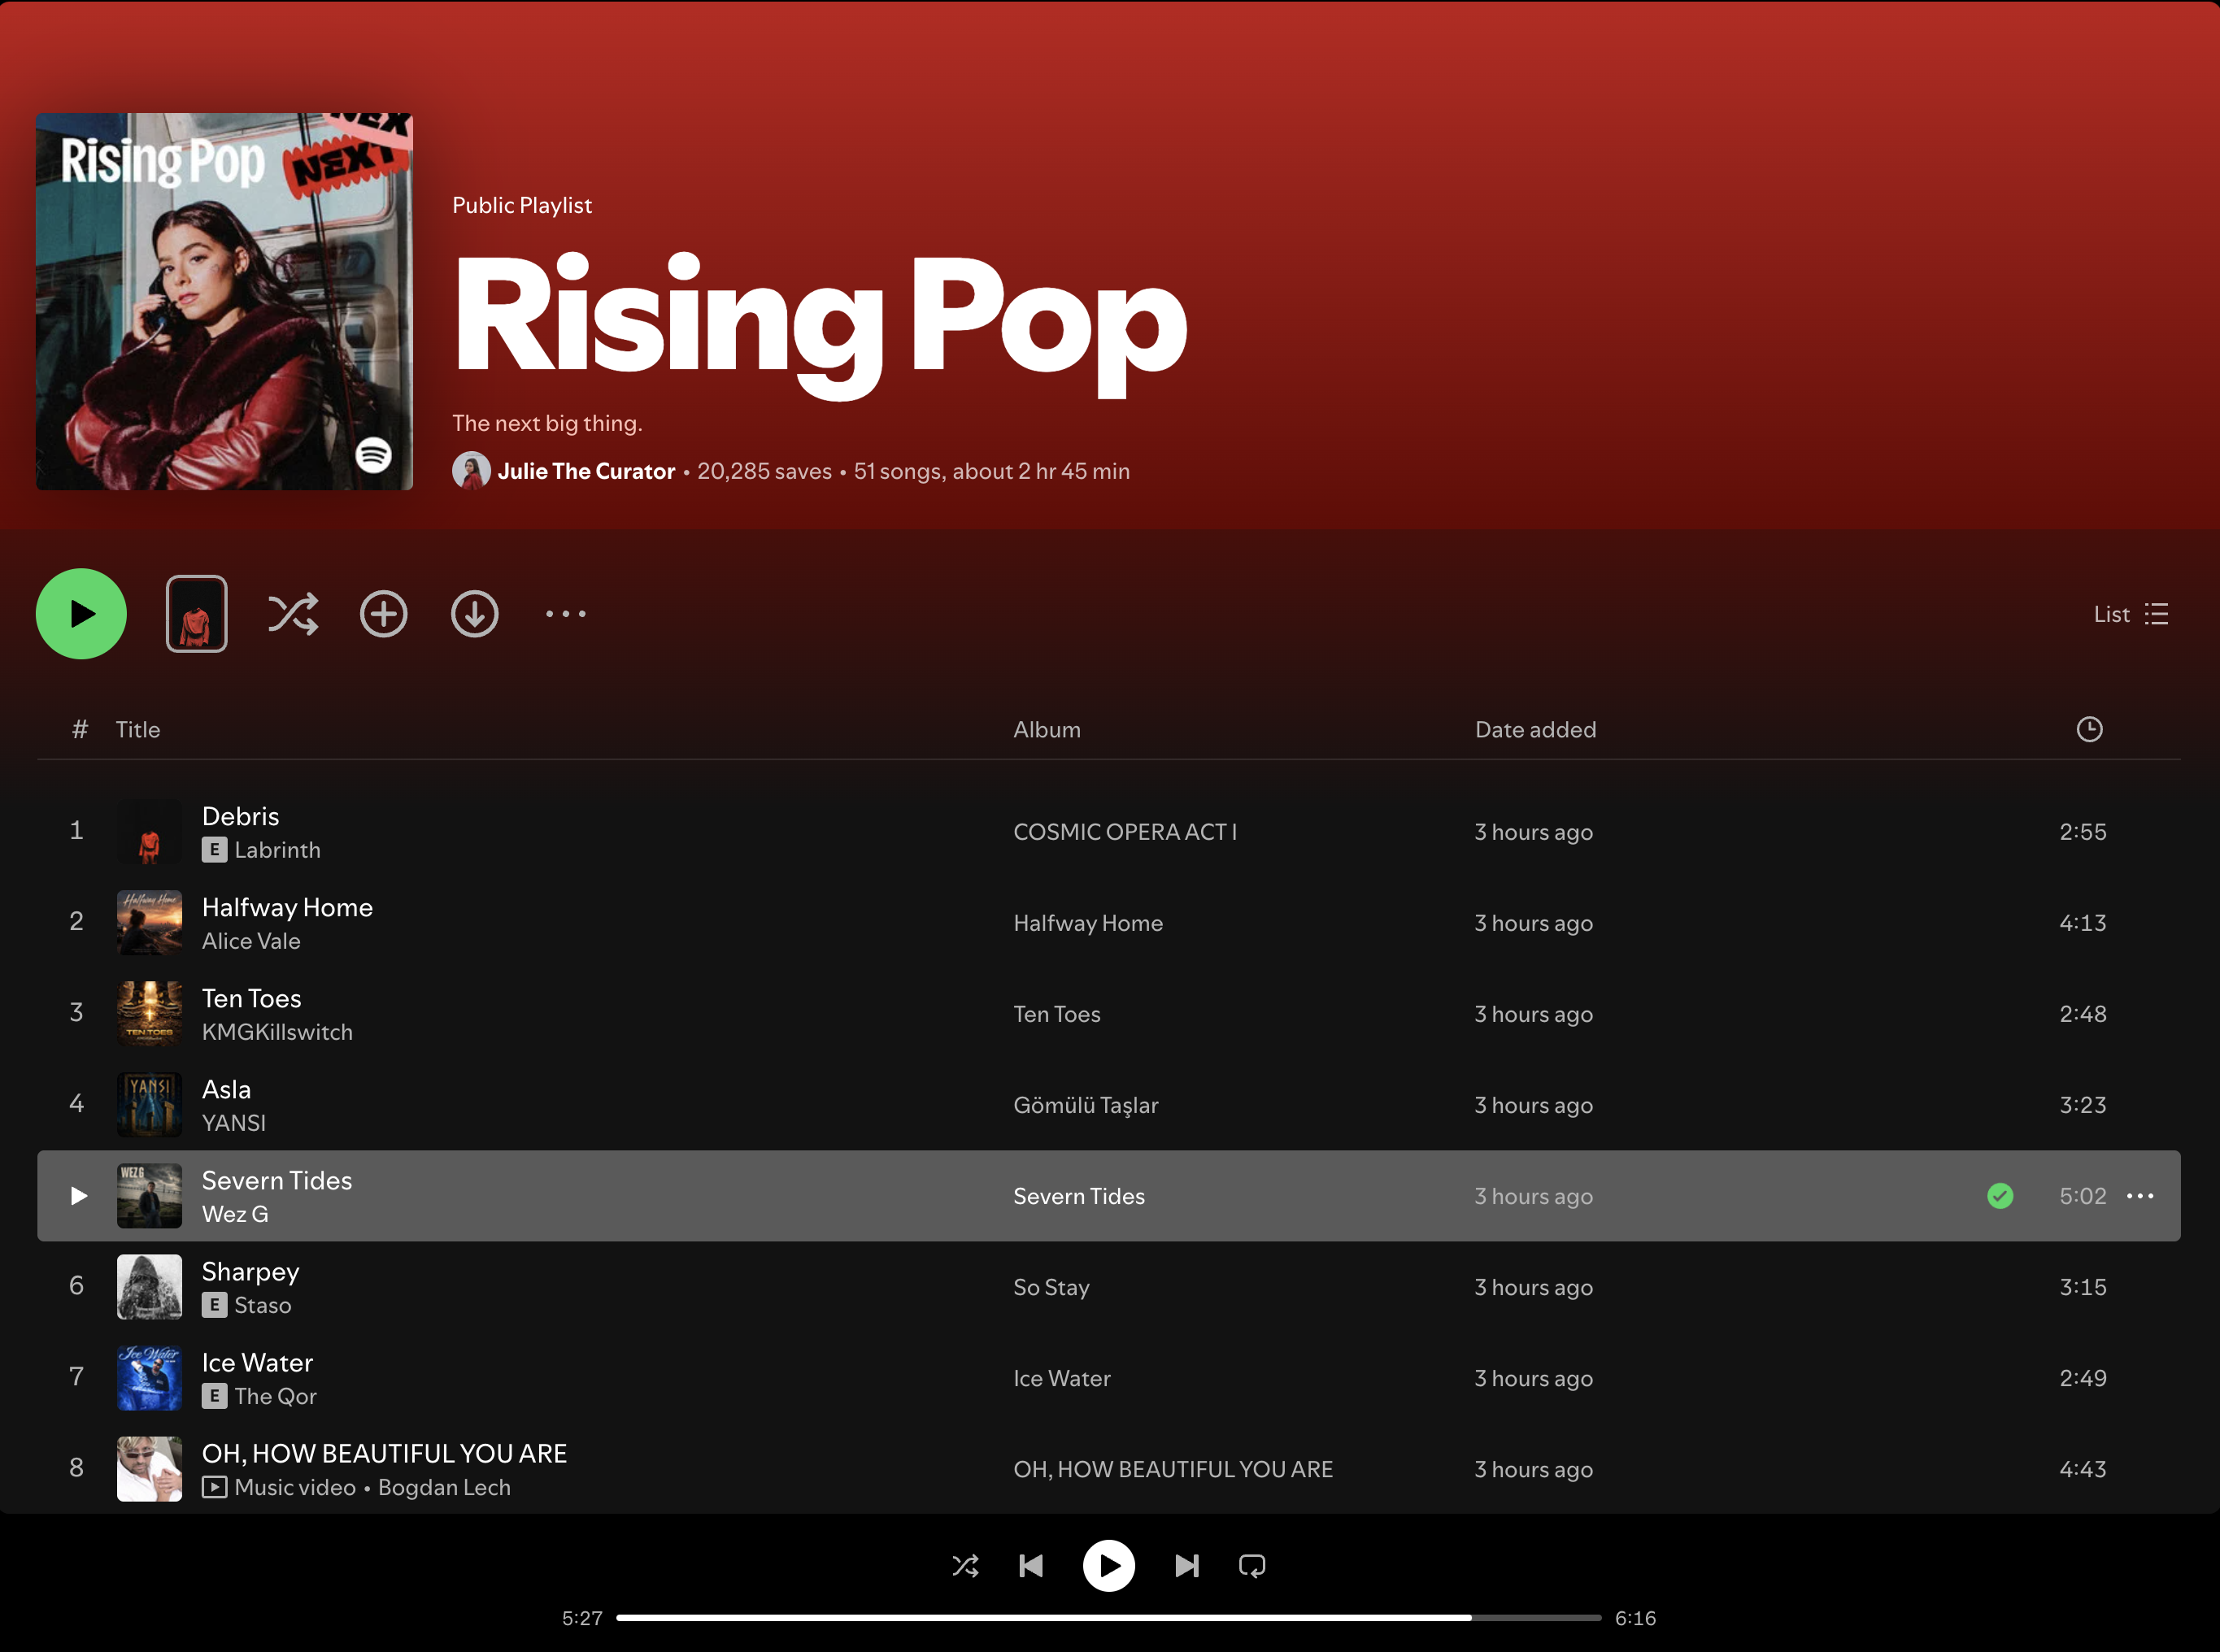Select the Halfway Home track title
Screen dimensions: 2220x1652
pos(287,907)
